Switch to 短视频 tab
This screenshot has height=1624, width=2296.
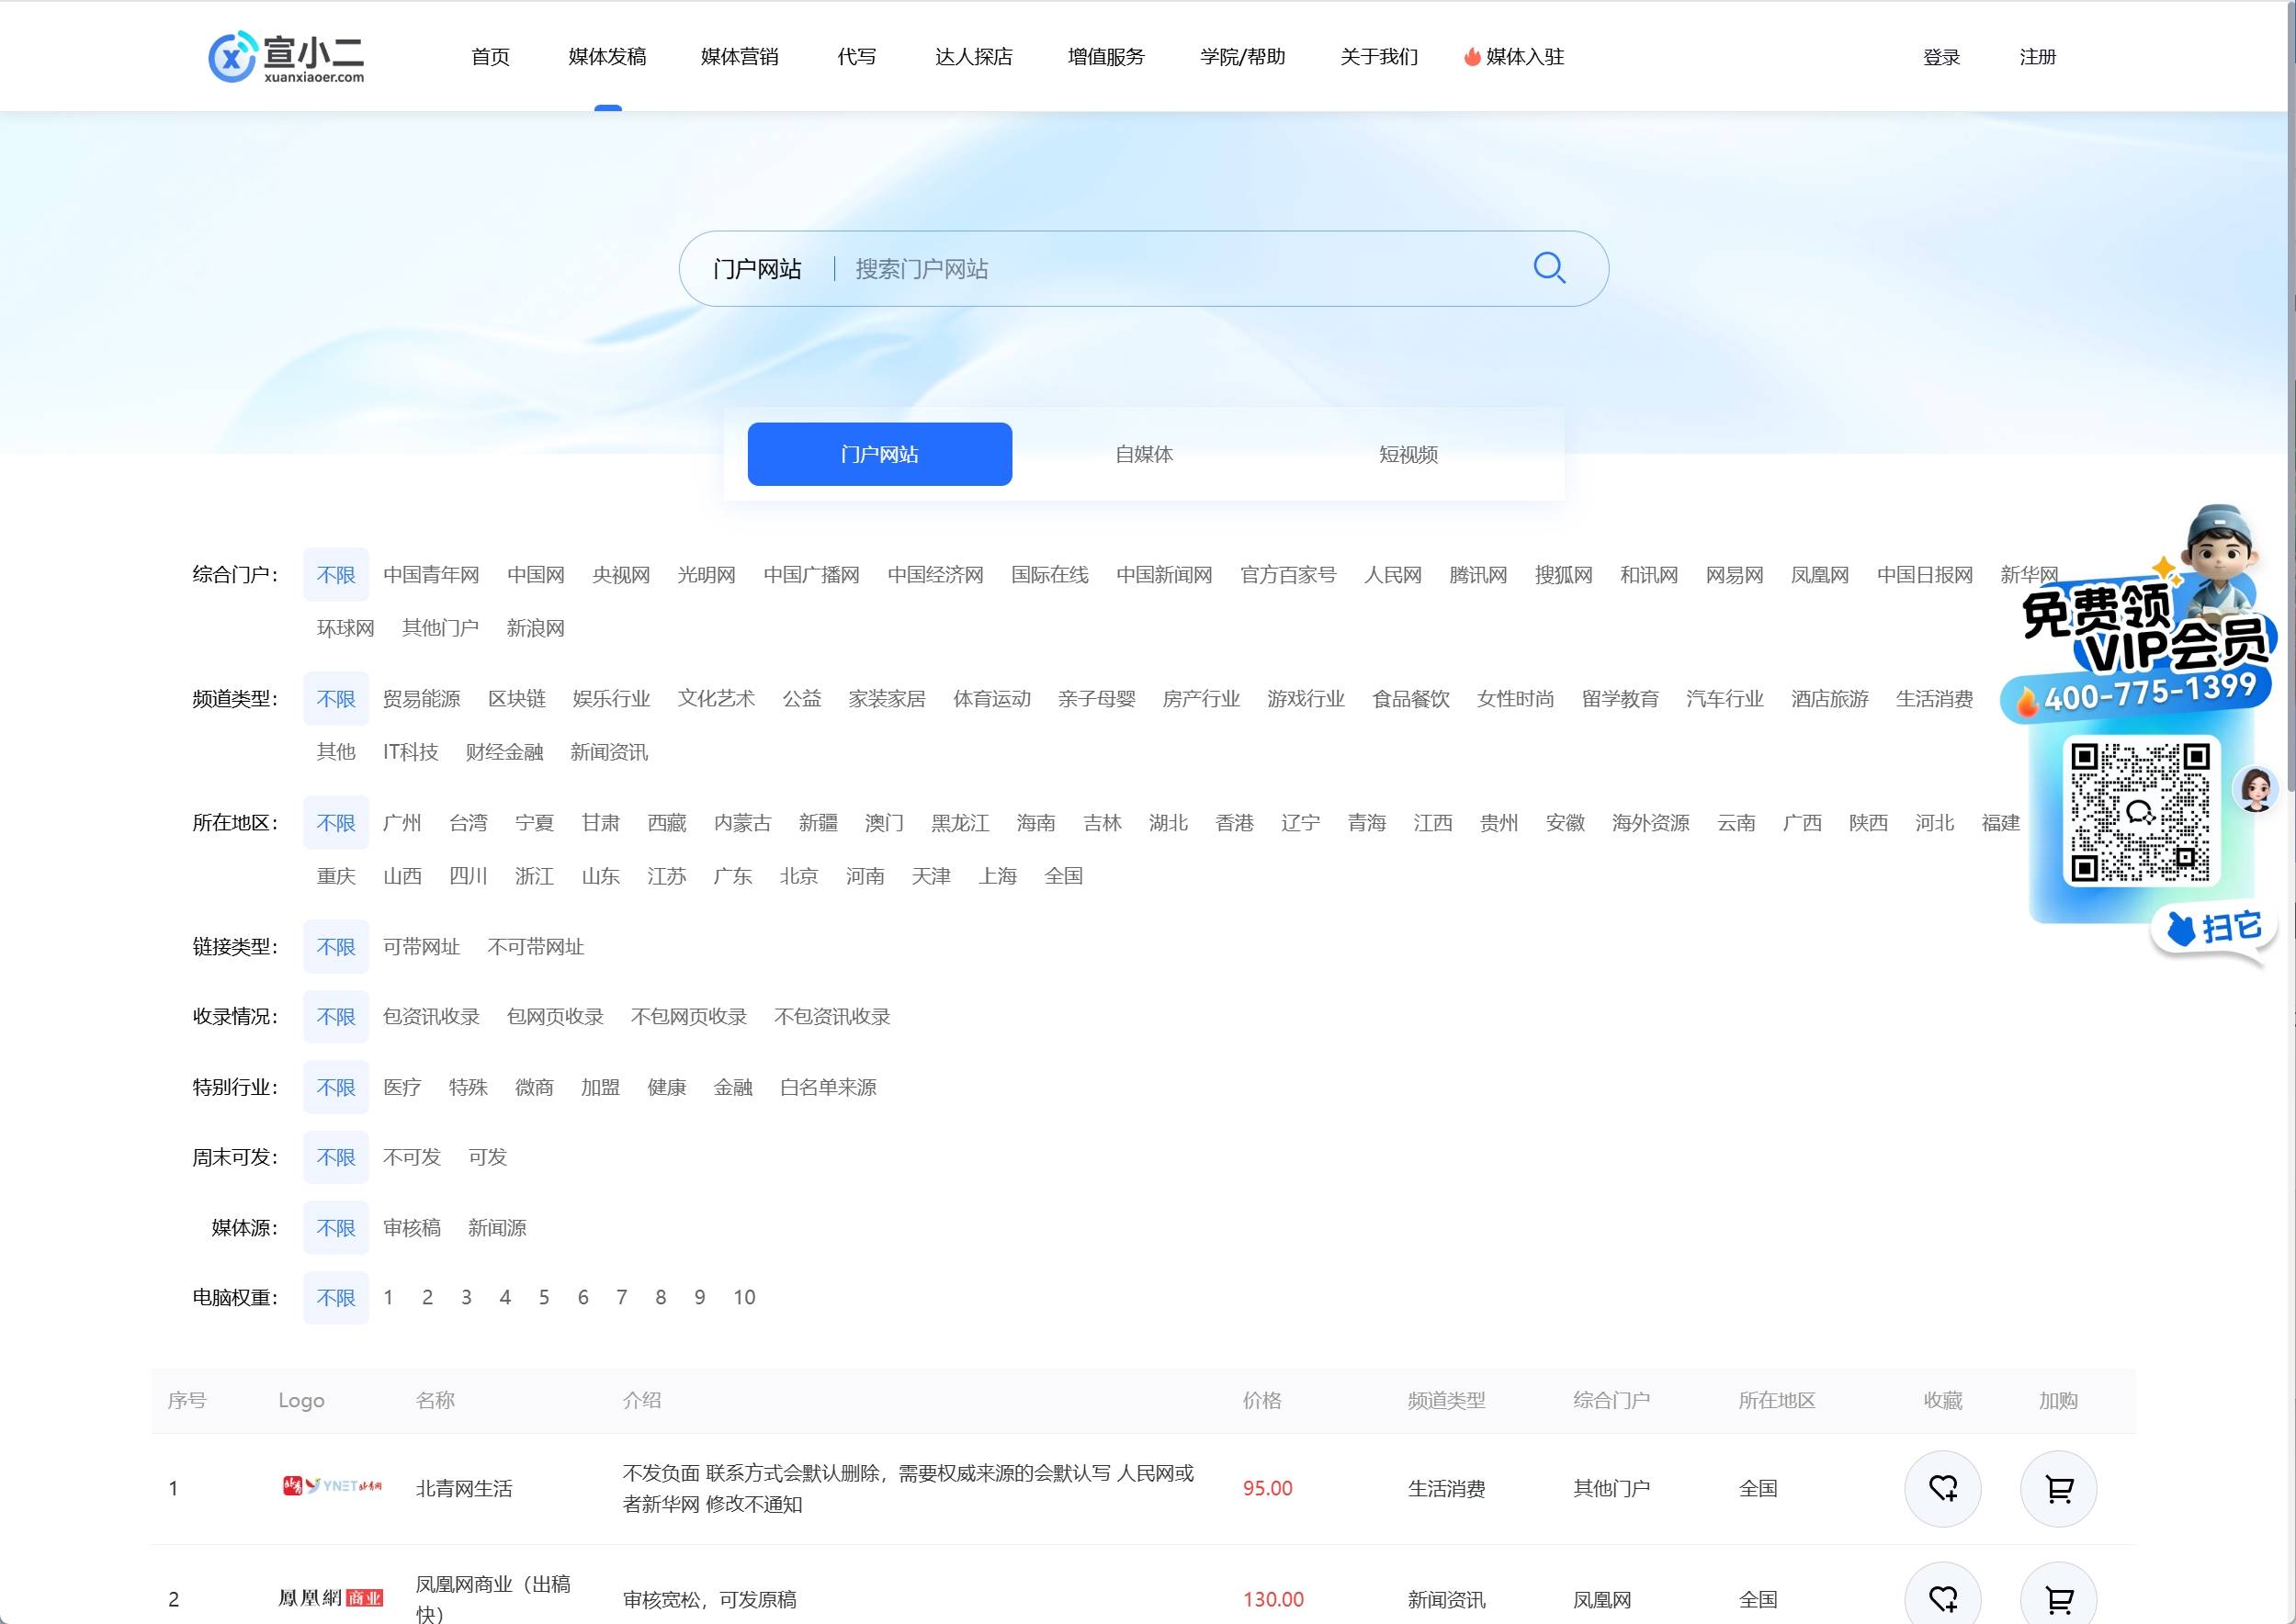point(1408,454)
